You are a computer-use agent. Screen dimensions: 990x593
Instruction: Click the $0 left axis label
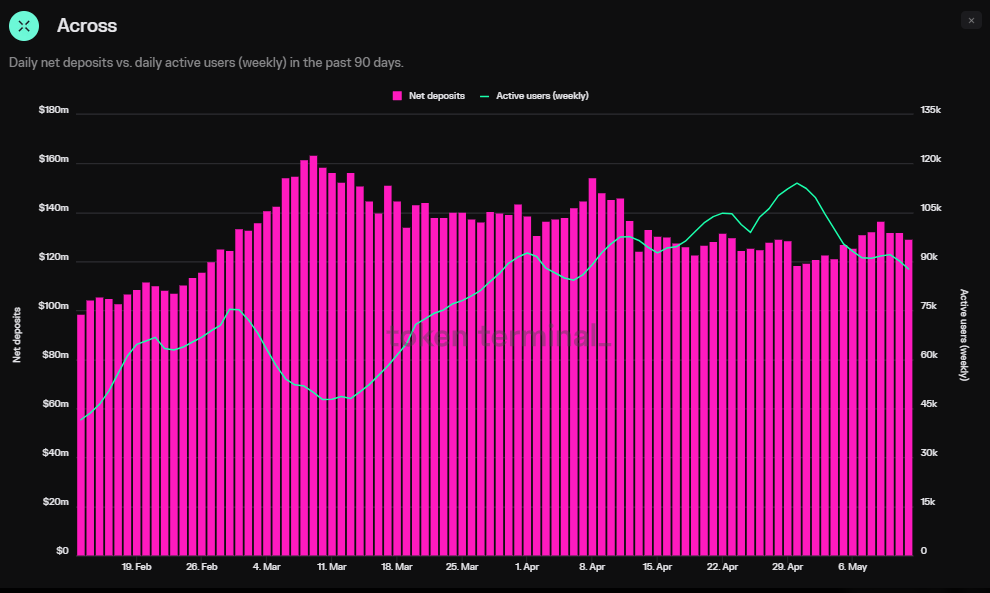coord(63,551)
